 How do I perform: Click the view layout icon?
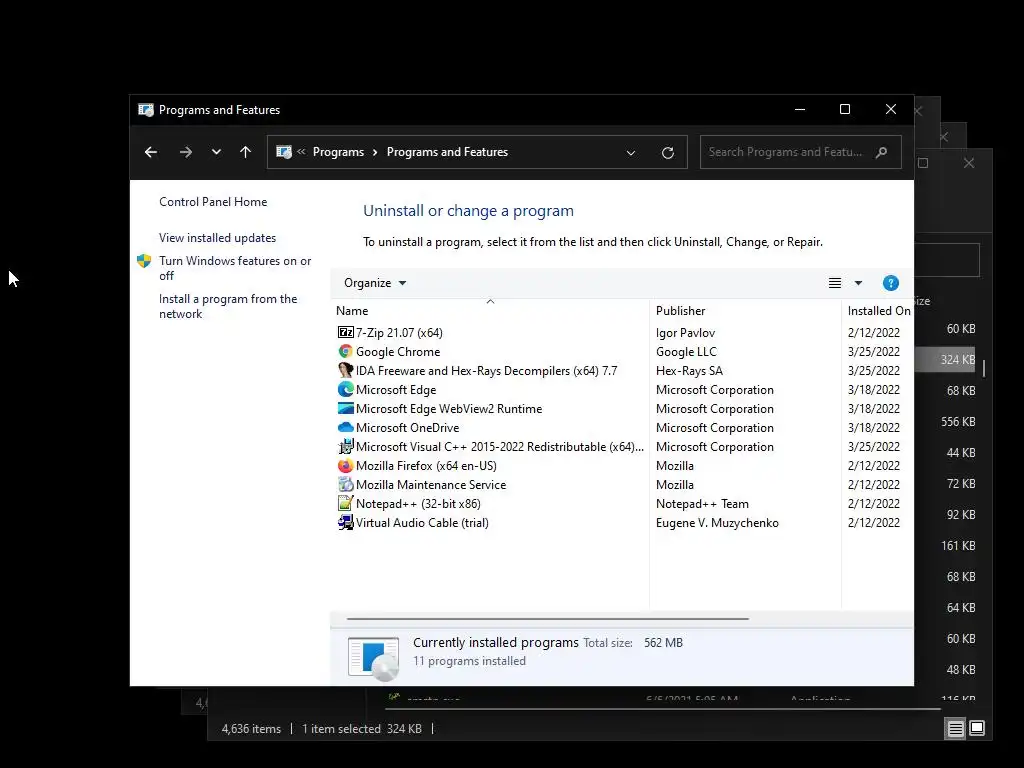[835, 283]
